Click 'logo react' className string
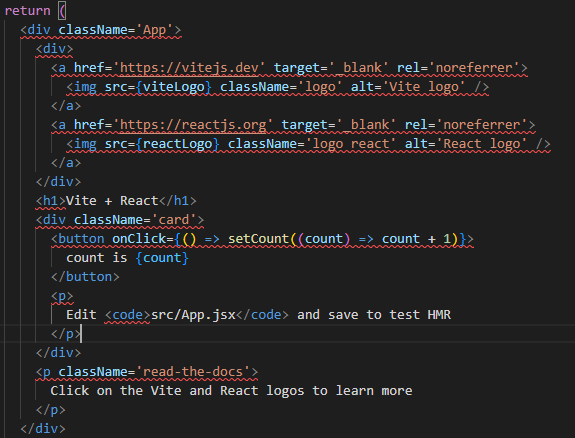Viewport: 575px width, 438px height. pyautogui.click(x=351, y=144)
